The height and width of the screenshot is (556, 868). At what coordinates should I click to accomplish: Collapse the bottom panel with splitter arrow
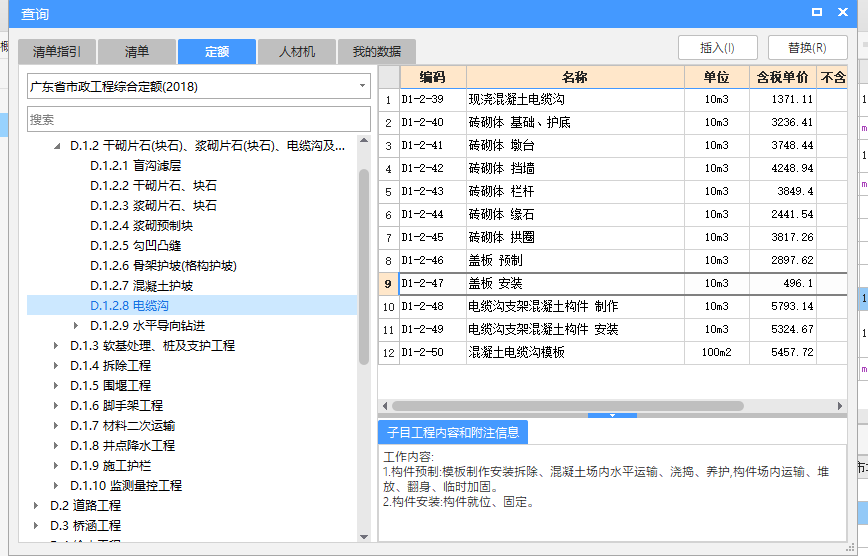pos(612,415)
